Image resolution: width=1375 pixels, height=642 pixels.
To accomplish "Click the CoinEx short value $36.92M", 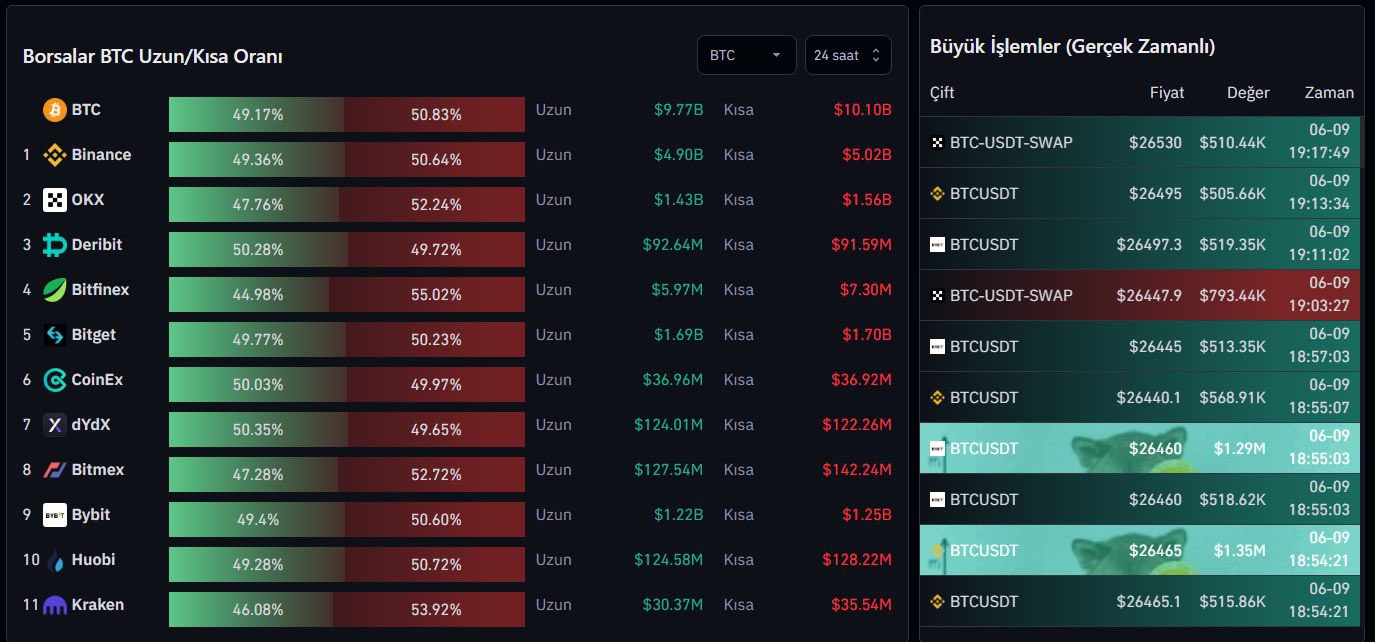I will [x=861, y=380].
